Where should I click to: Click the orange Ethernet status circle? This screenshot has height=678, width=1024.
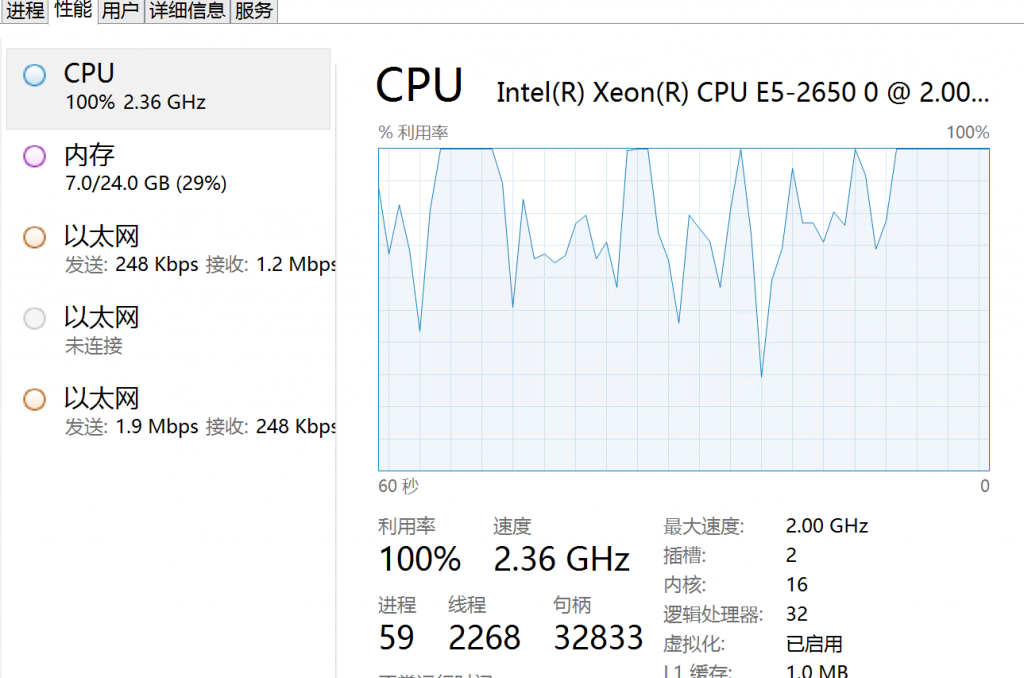coord(34,236)
